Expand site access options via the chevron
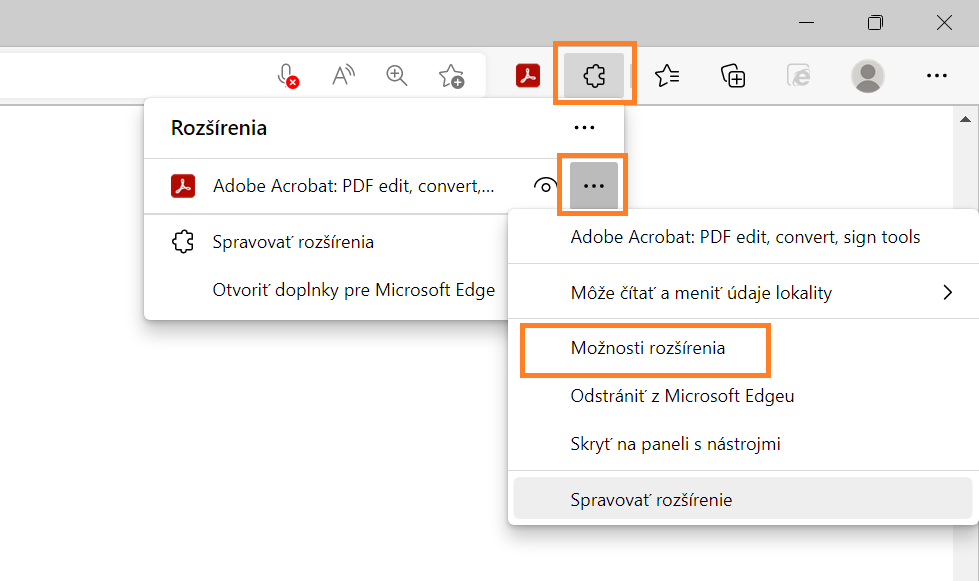The image size is (979, 581). [x=947, y=292]
